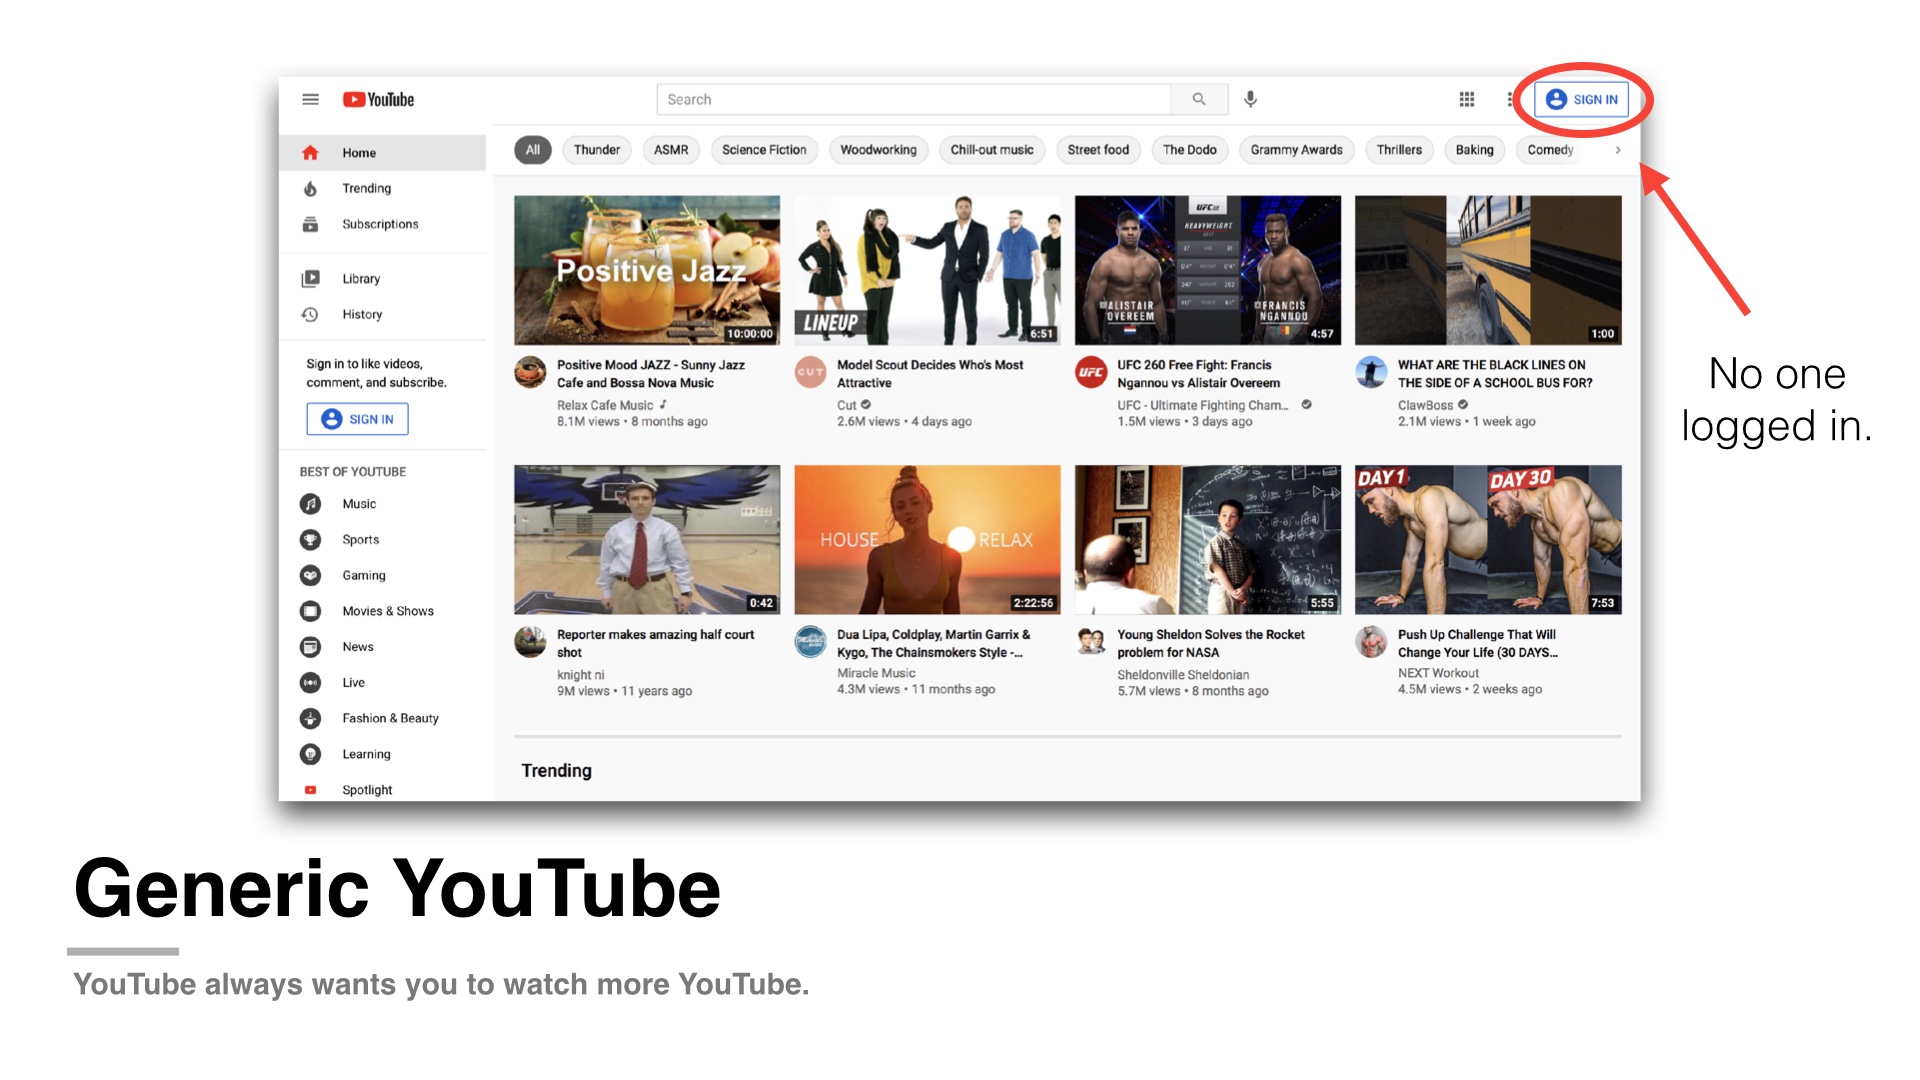This screenshot has width=1920, height=1080.
Task: Select the Science Fiction chip
Action: pos(764,150)
